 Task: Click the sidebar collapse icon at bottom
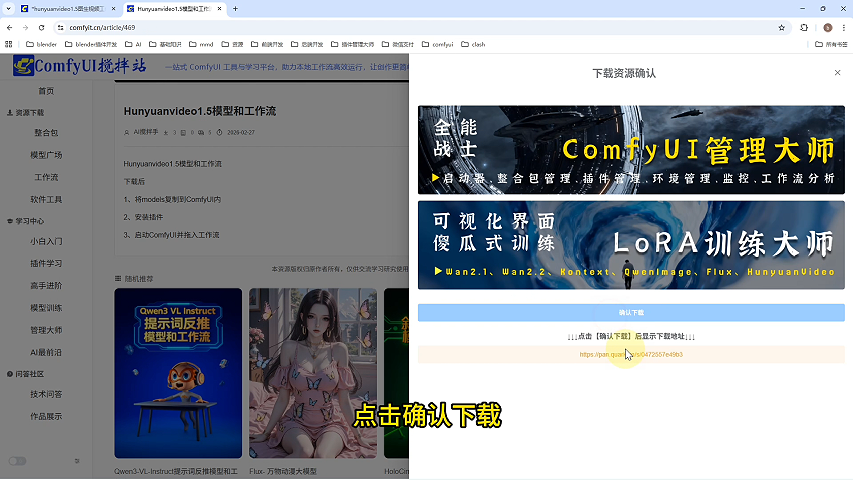(x=77, y=461)
